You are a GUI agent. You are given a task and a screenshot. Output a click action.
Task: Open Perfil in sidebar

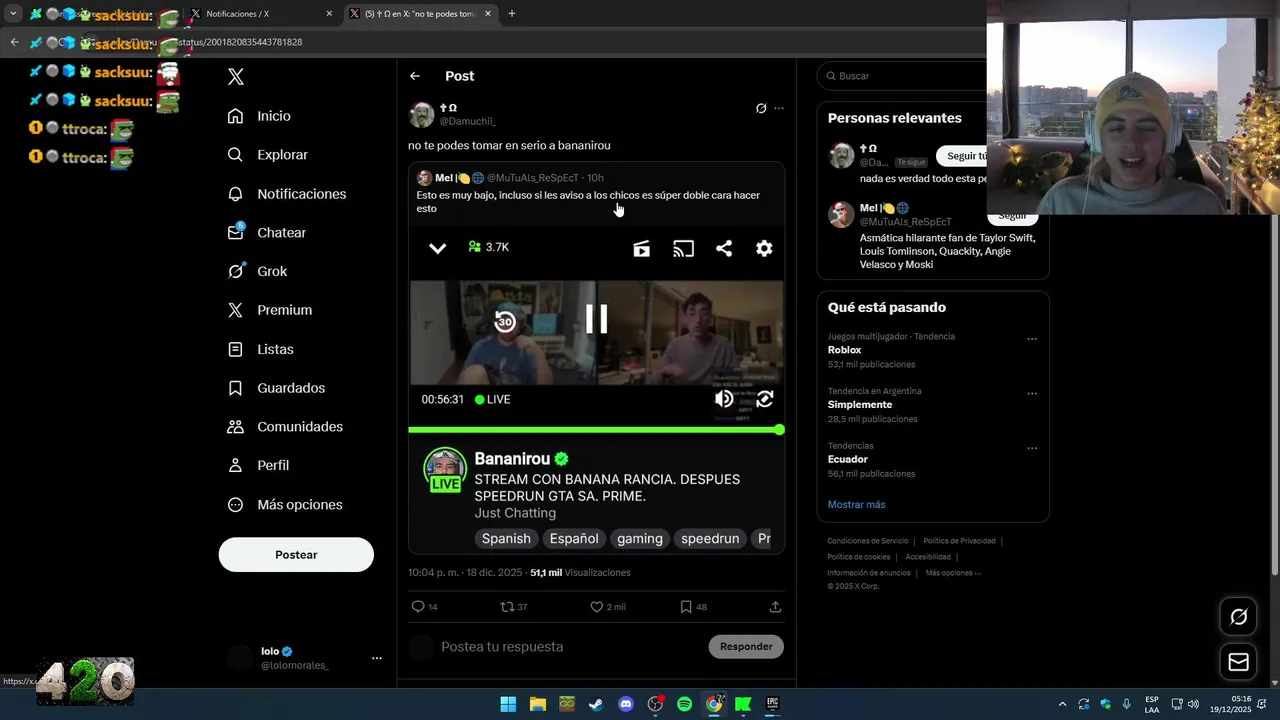coord(258,466)
